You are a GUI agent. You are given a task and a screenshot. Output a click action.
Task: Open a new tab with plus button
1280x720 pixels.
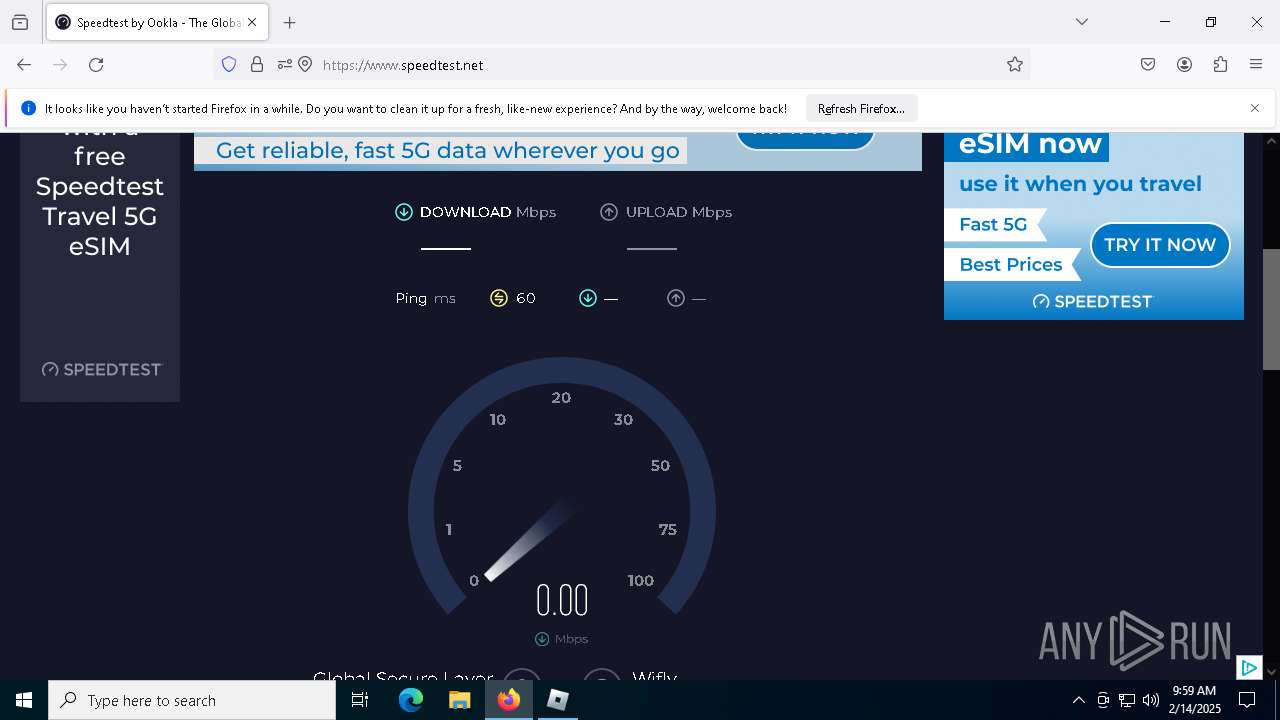click(289, 22)
